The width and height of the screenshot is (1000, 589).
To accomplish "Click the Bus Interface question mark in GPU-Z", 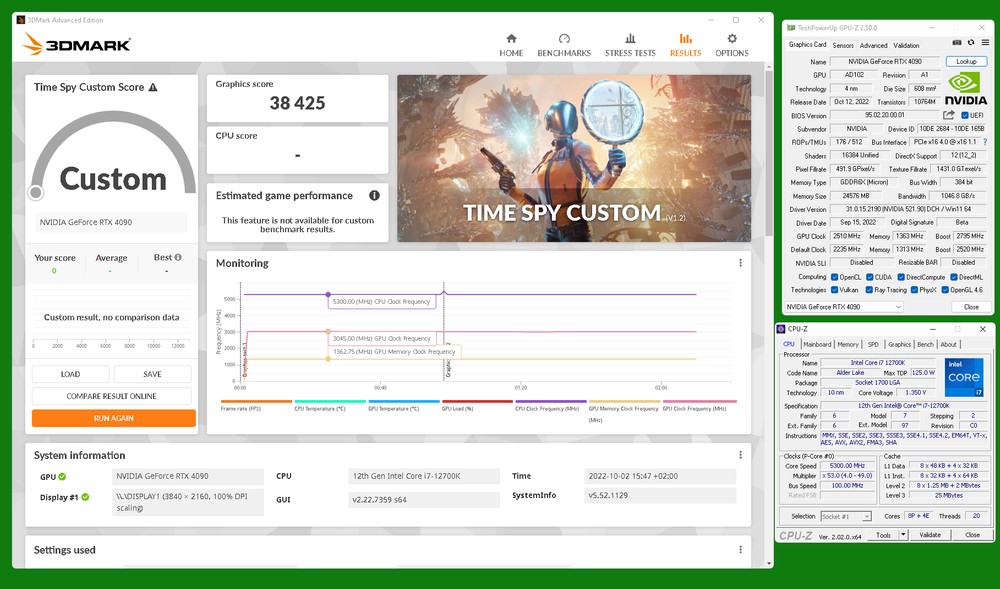I will coord(985,142).
